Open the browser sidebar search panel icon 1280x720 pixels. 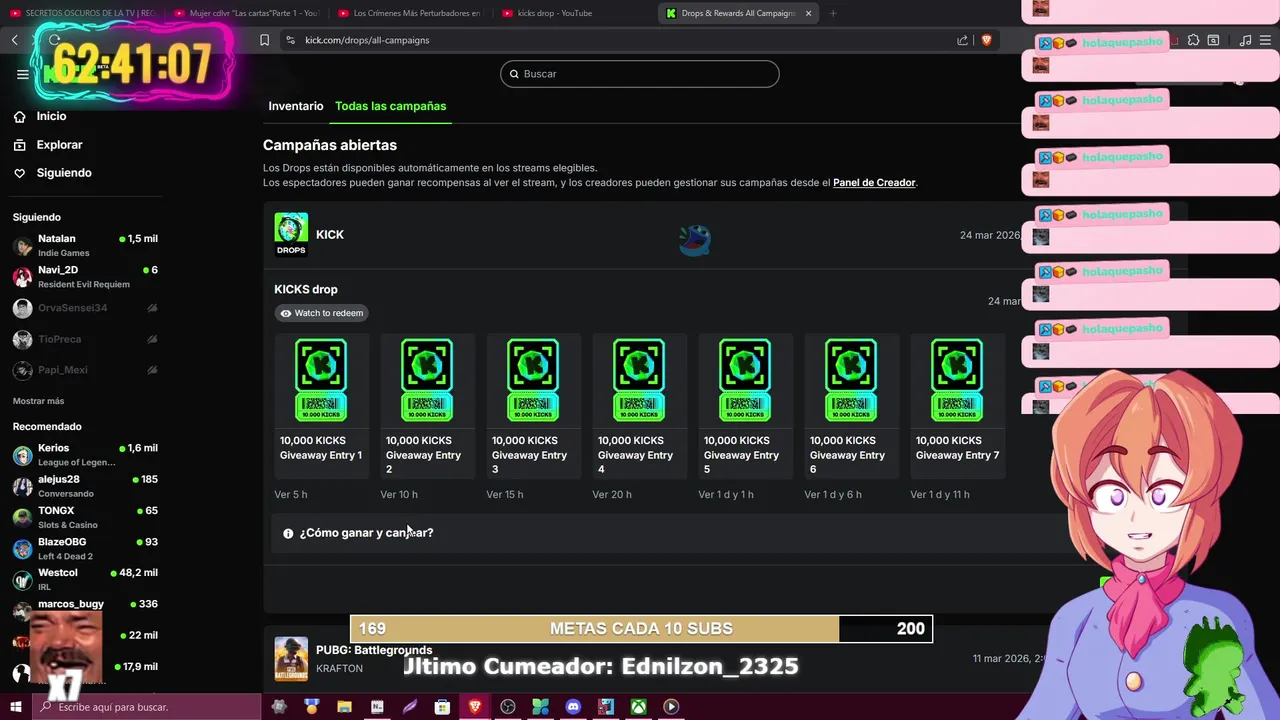[x=1213, y=40]
